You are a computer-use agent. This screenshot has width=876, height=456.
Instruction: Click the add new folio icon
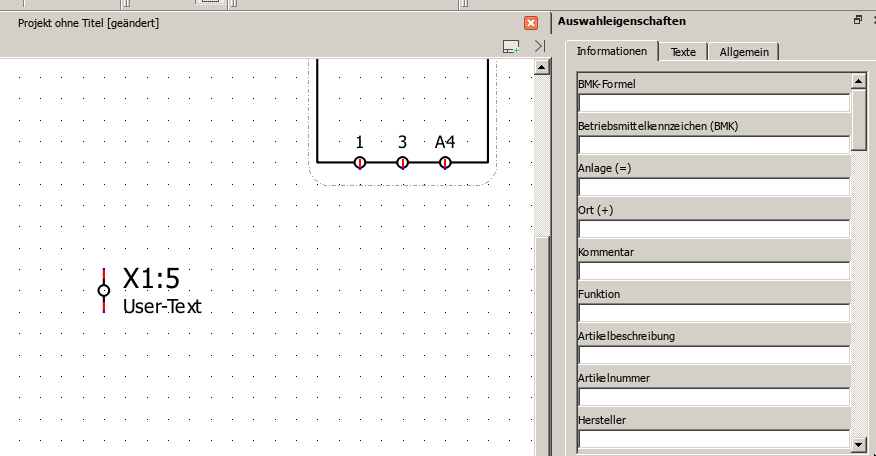[511, 46]
